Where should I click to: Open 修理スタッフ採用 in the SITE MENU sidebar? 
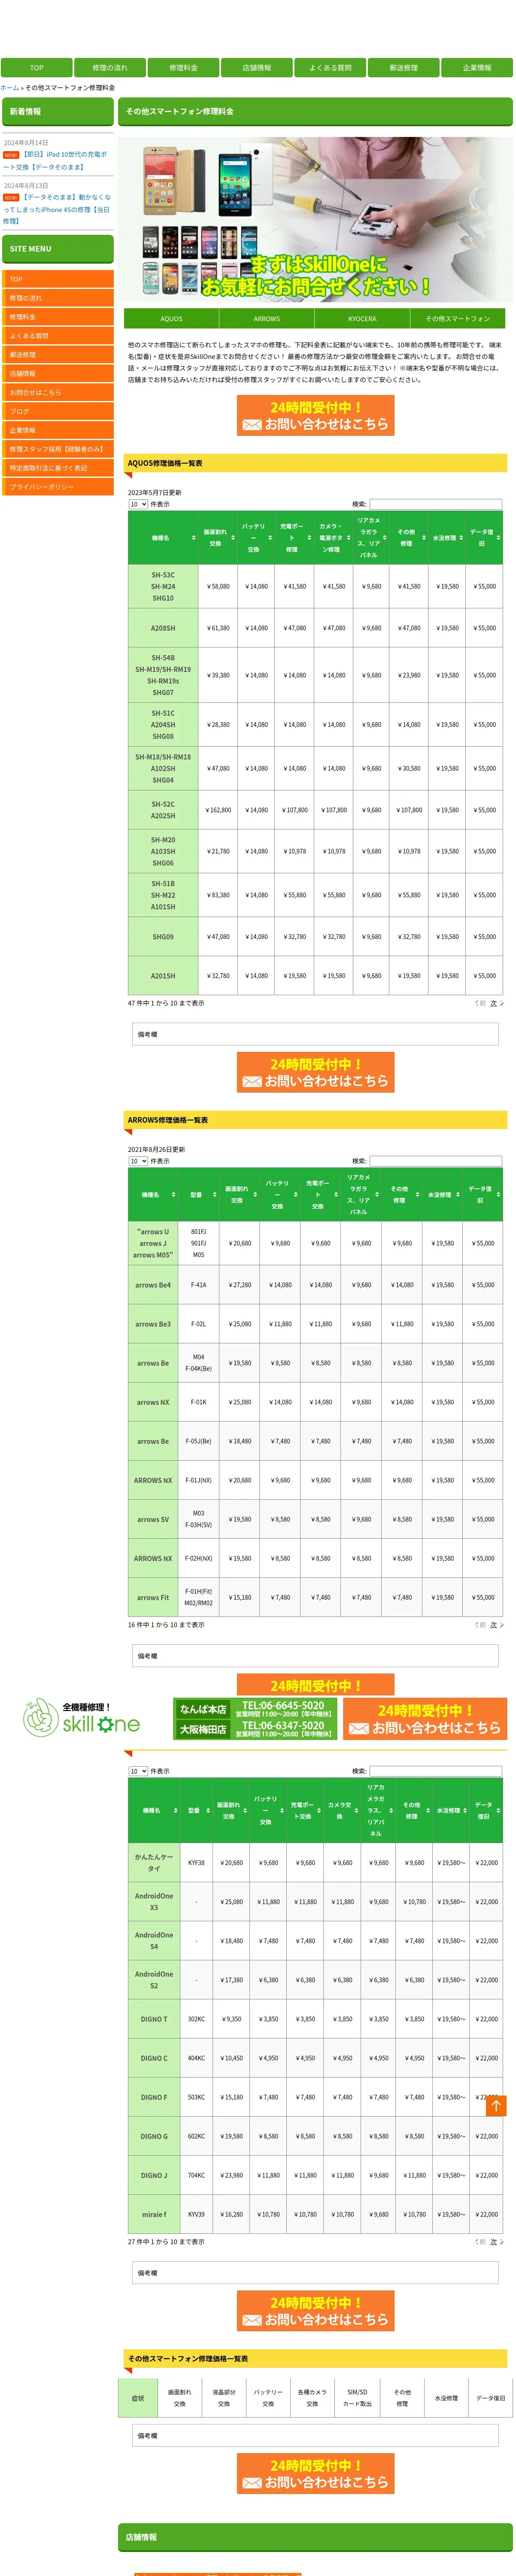[58, 449]
